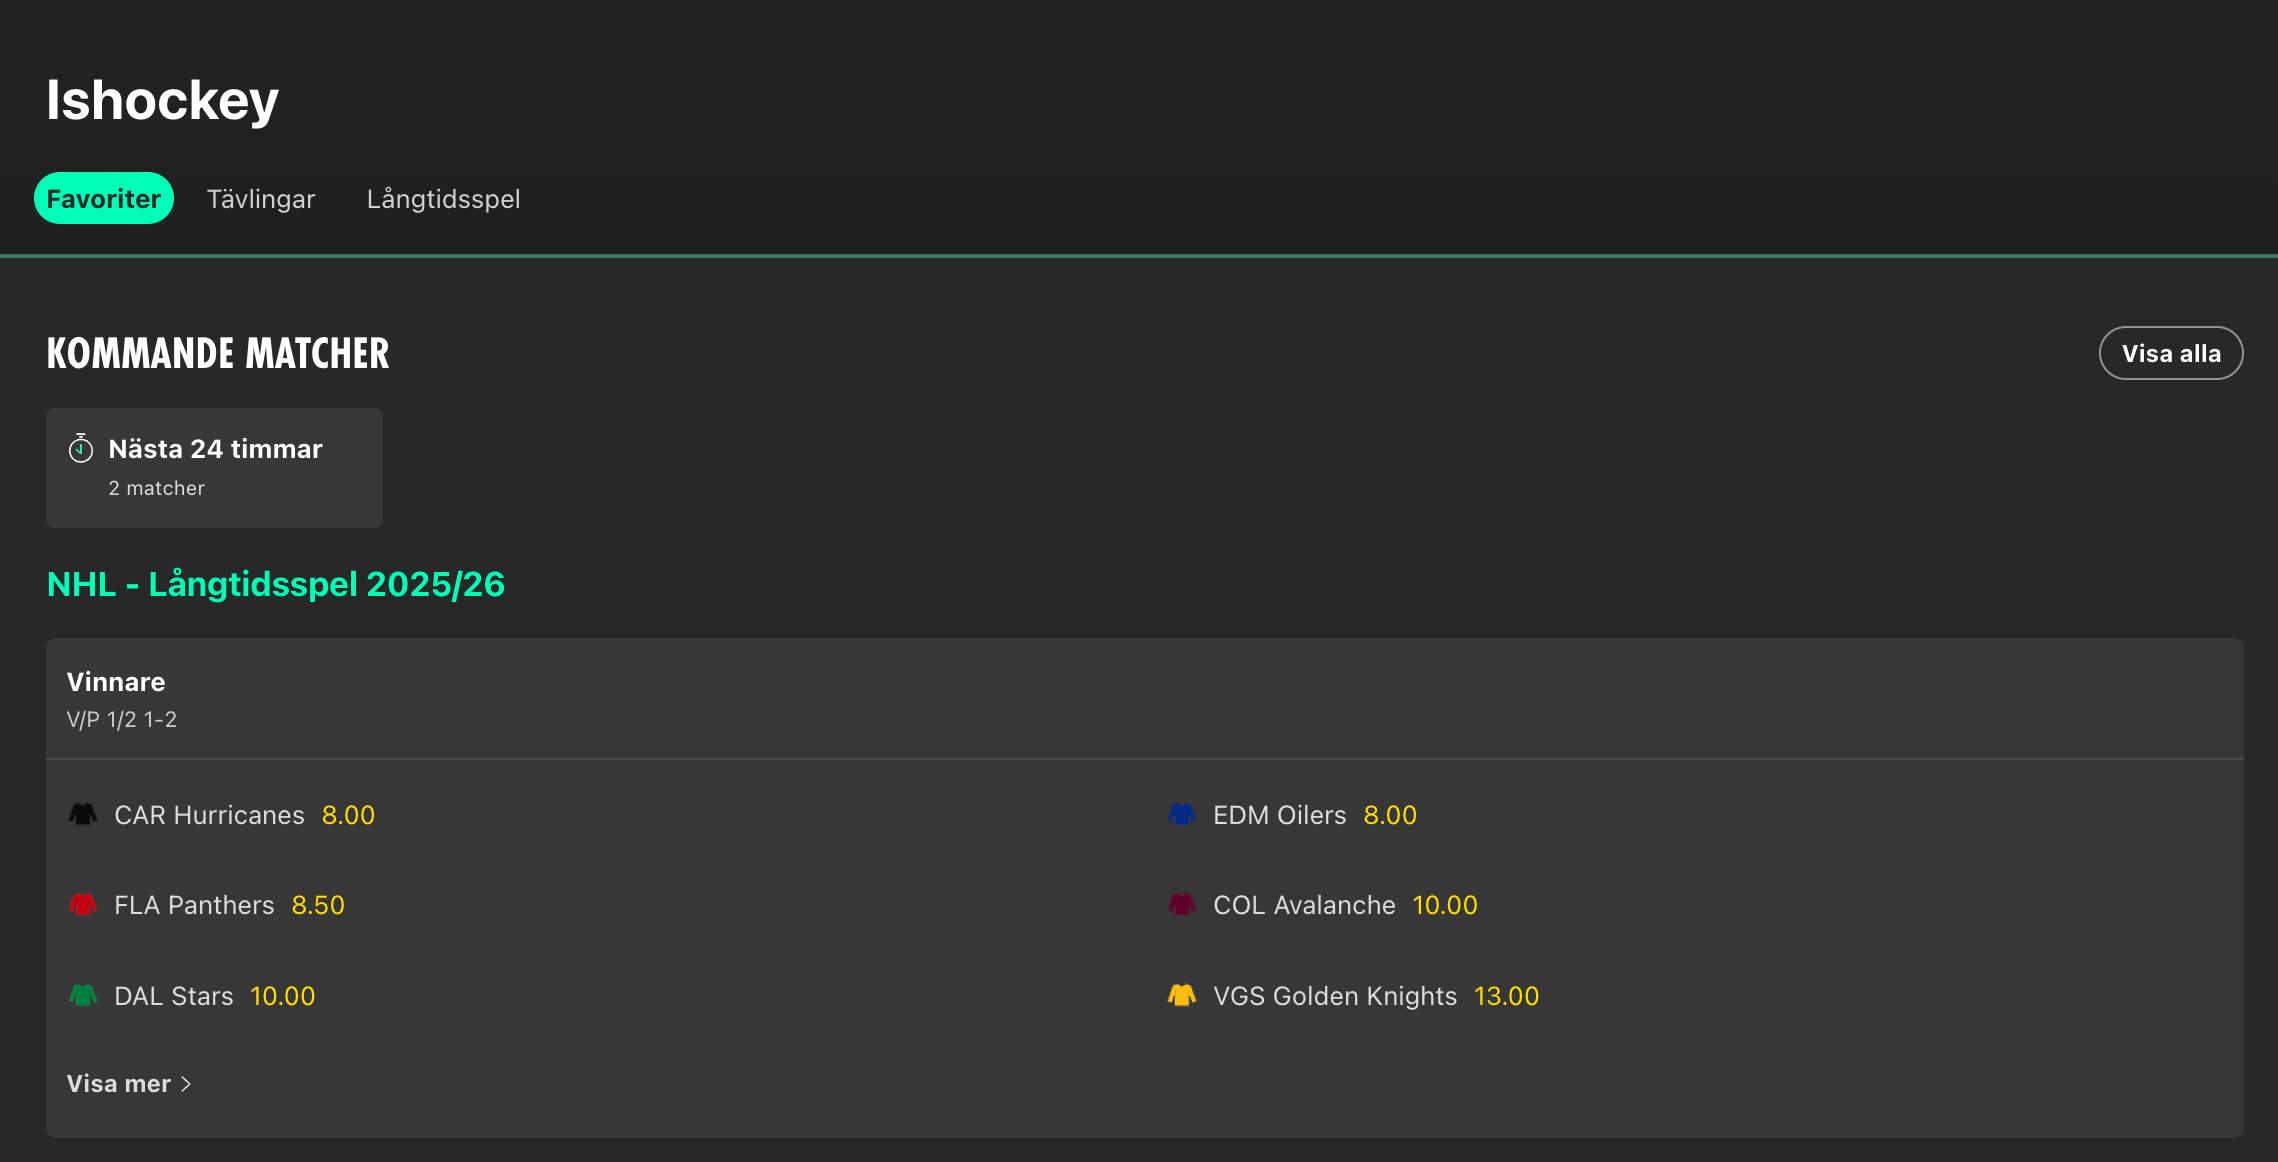This screenshot has width=2278, height=1162.
Task: Select the Favoriter tab
Action: (104, 198)
